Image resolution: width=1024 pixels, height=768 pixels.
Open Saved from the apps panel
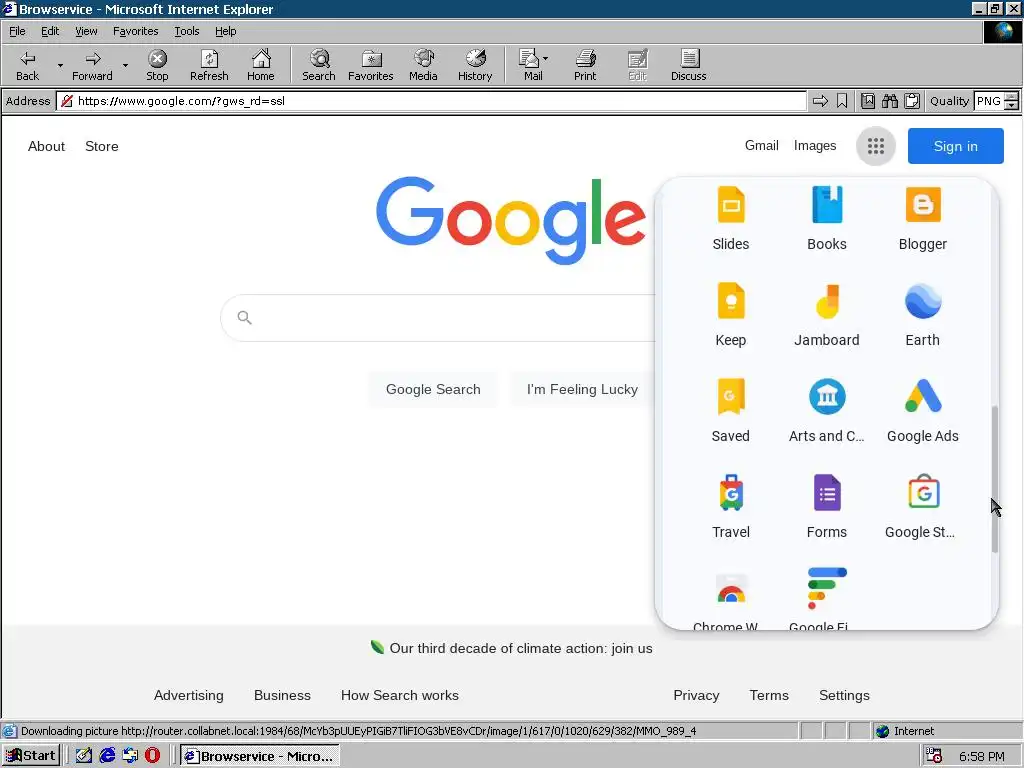point(731,411)
